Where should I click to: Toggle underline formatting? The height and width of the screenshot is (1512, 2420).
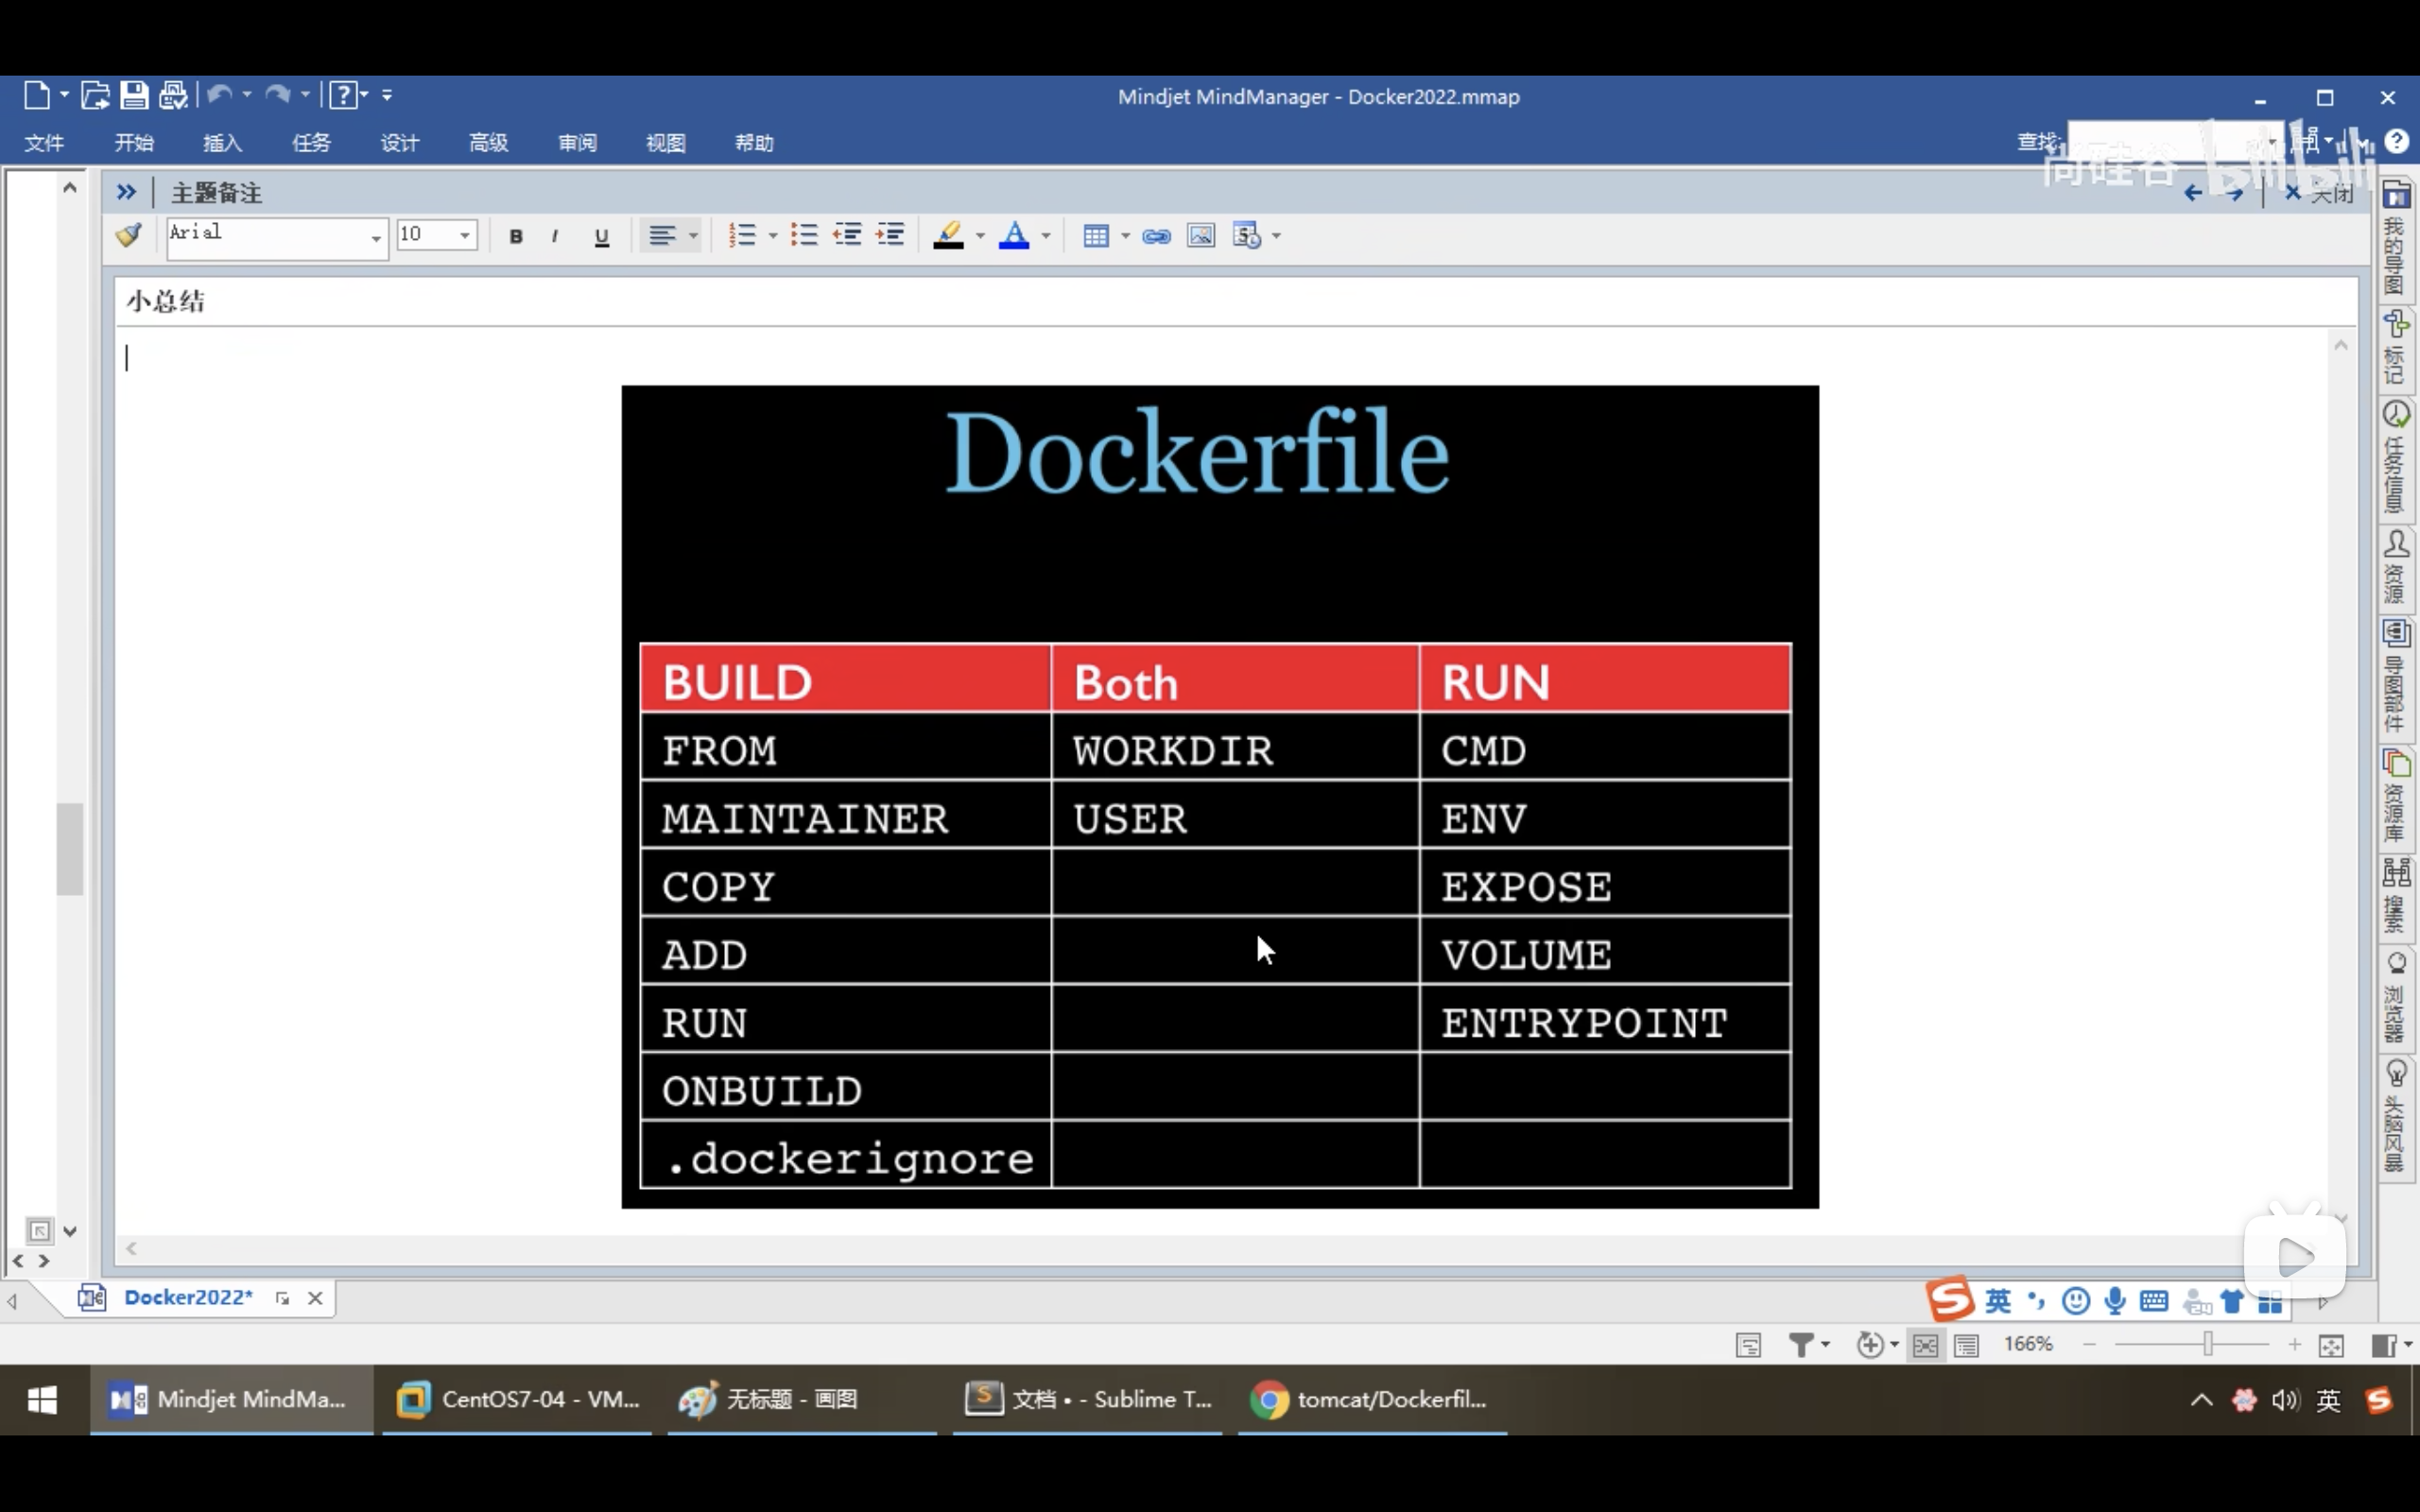(x=601, y=236)
